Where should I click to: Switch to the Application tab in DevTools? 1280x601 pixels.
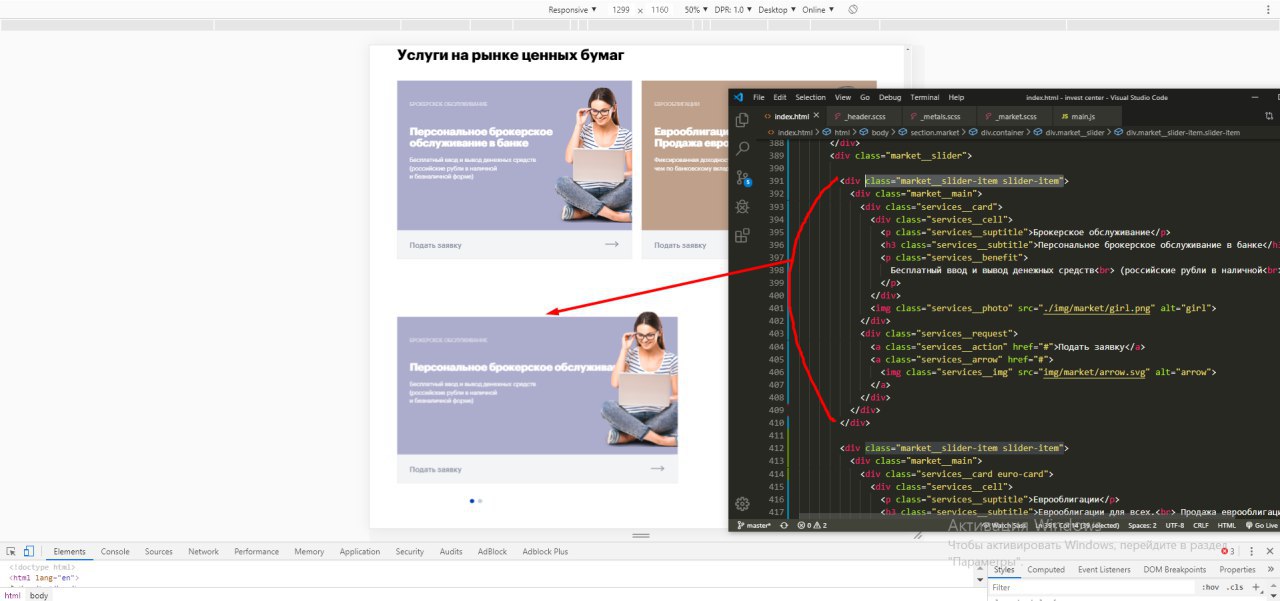click(x=359, y=551)
